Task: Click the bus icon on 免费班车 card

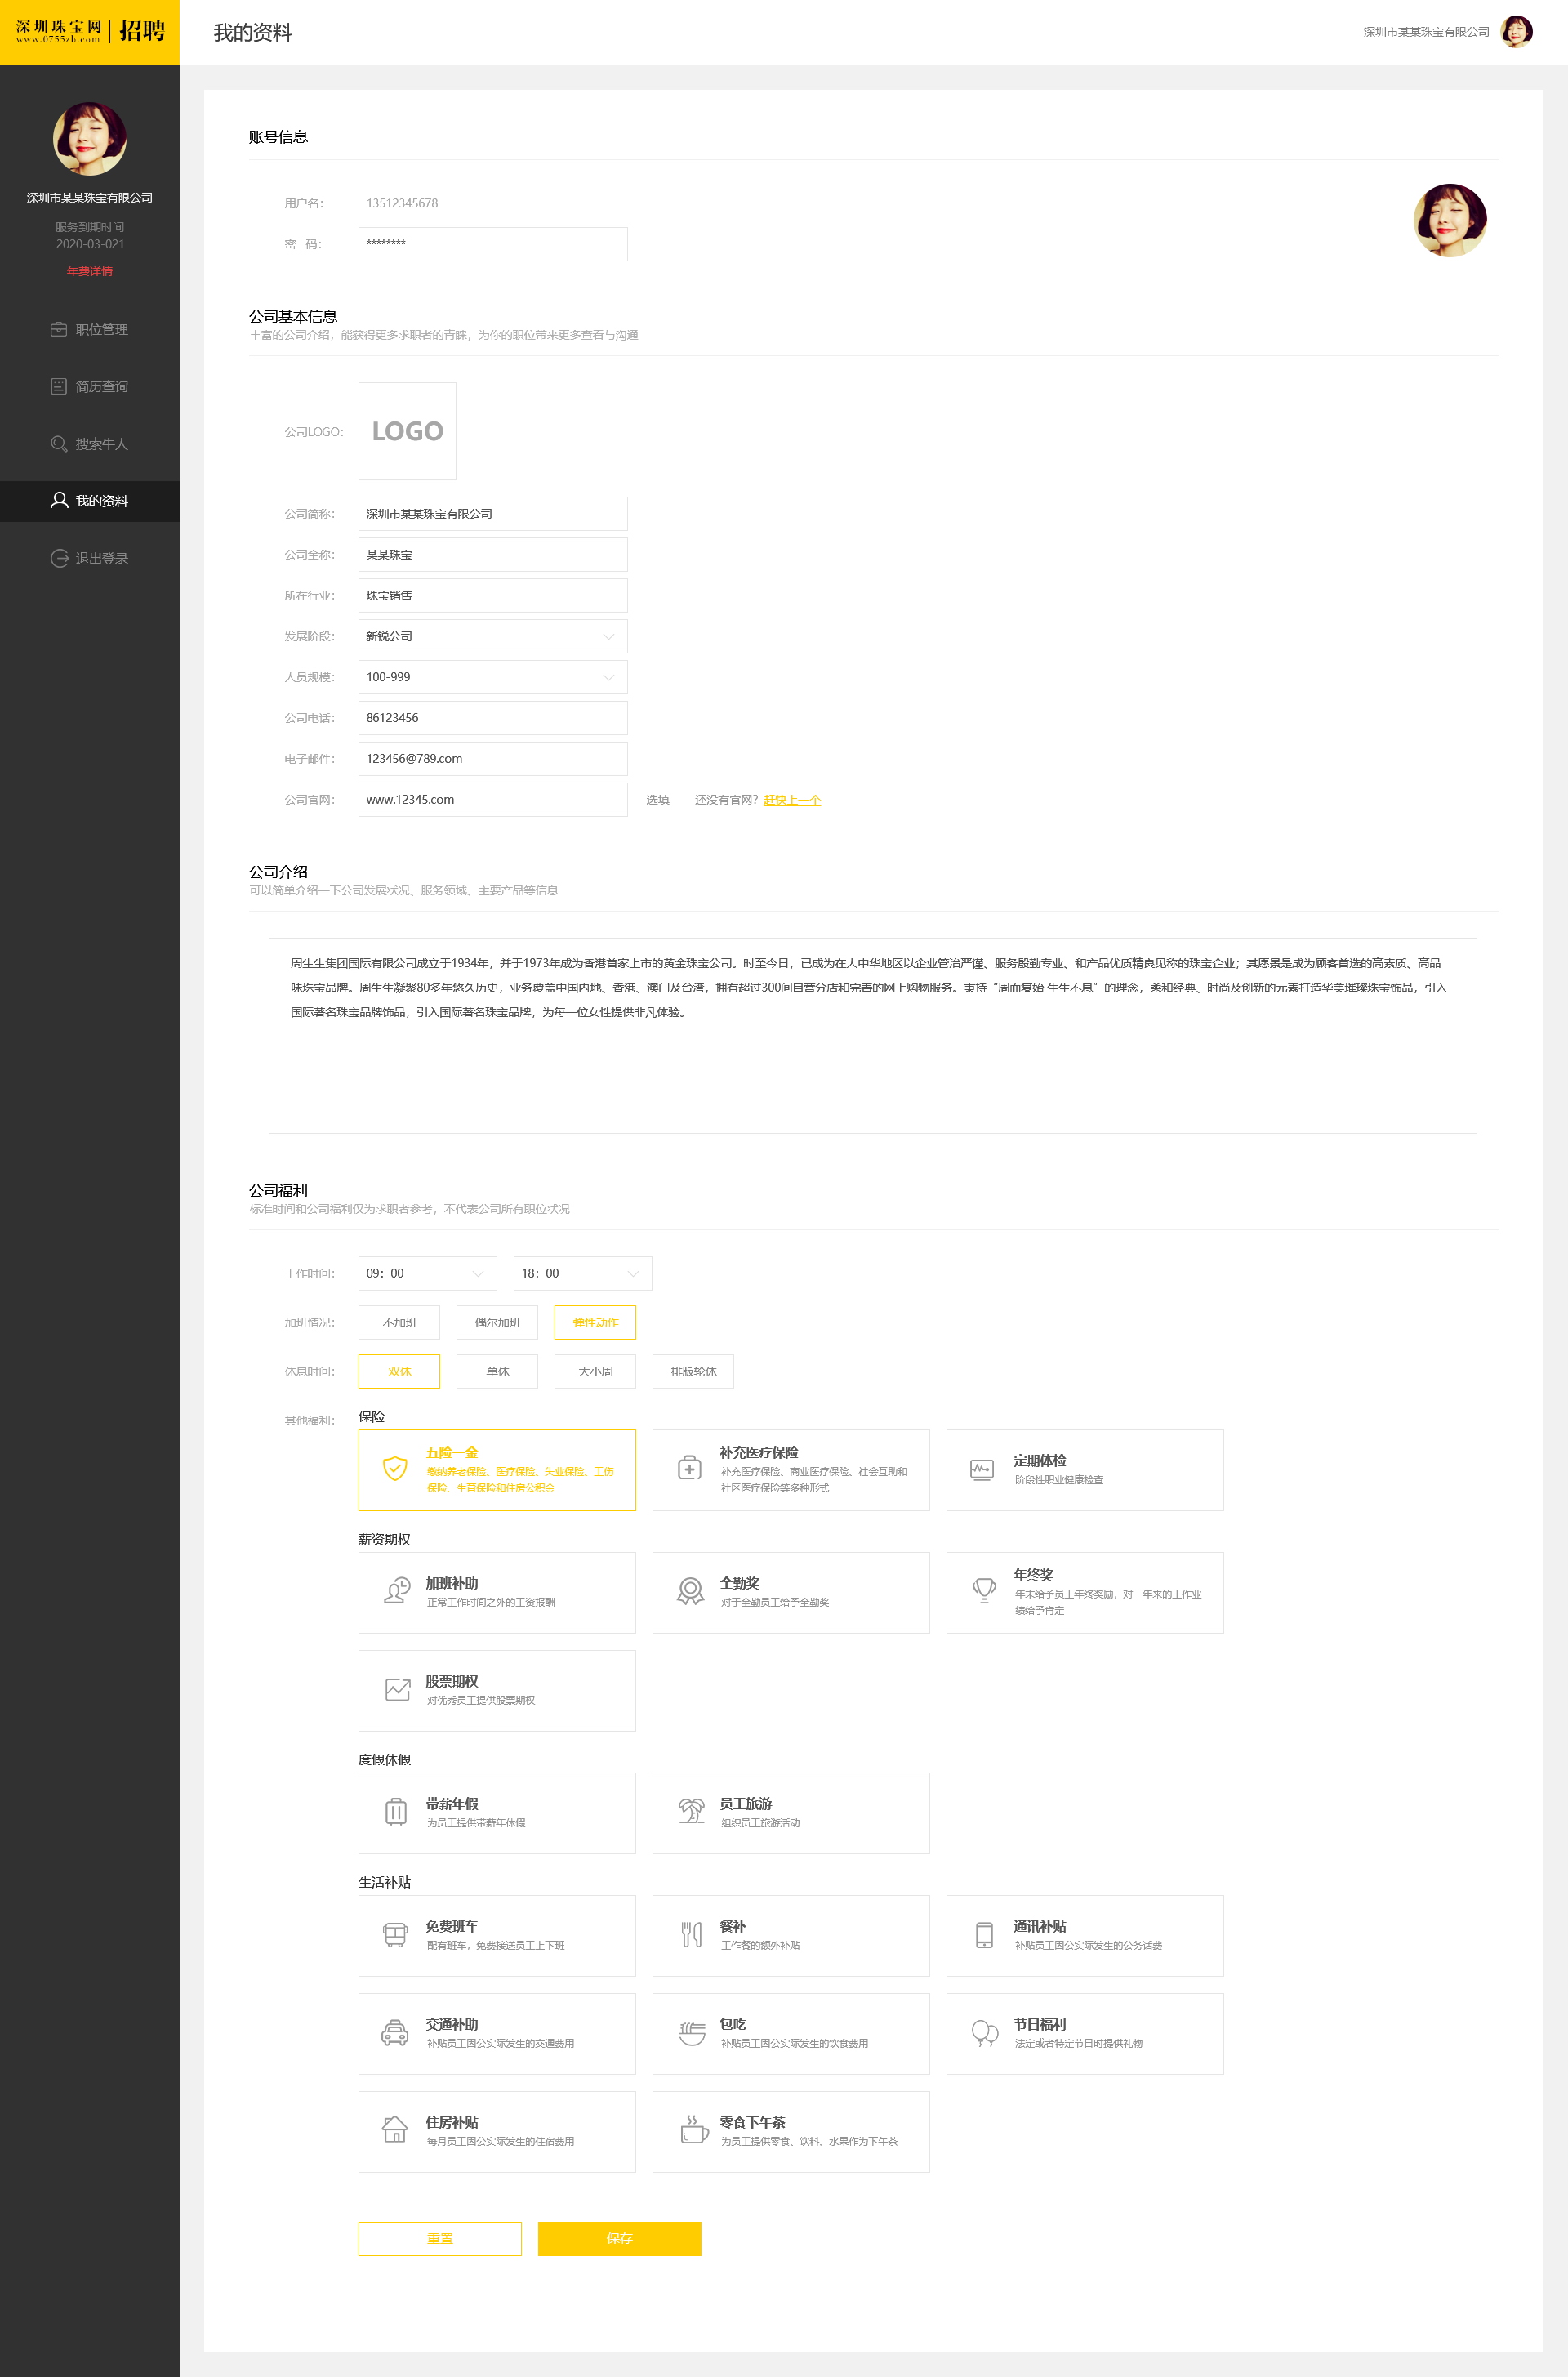Action: [395, 1934]
